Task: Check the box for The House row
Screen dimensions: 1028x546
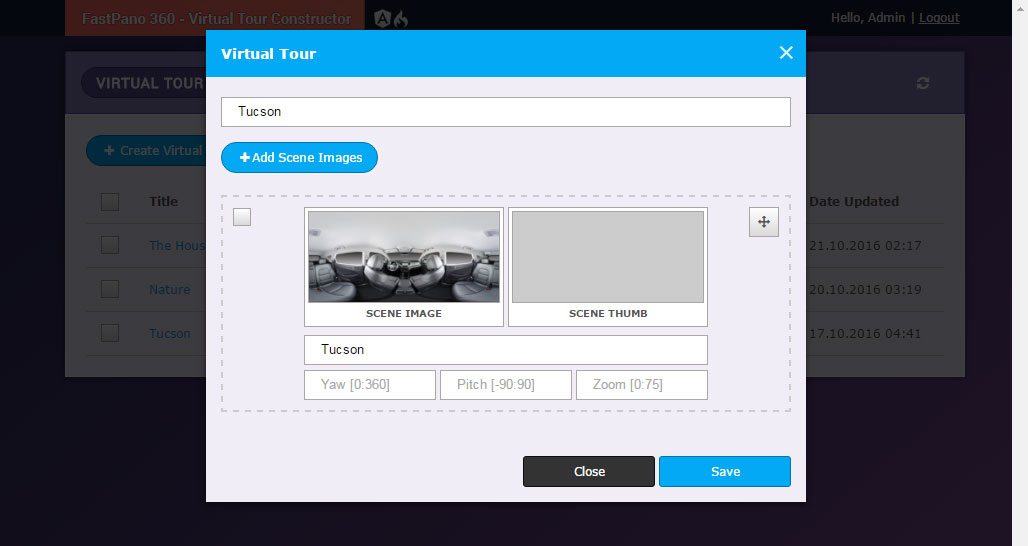Action: pyautogui.click(x=110, y=246)
